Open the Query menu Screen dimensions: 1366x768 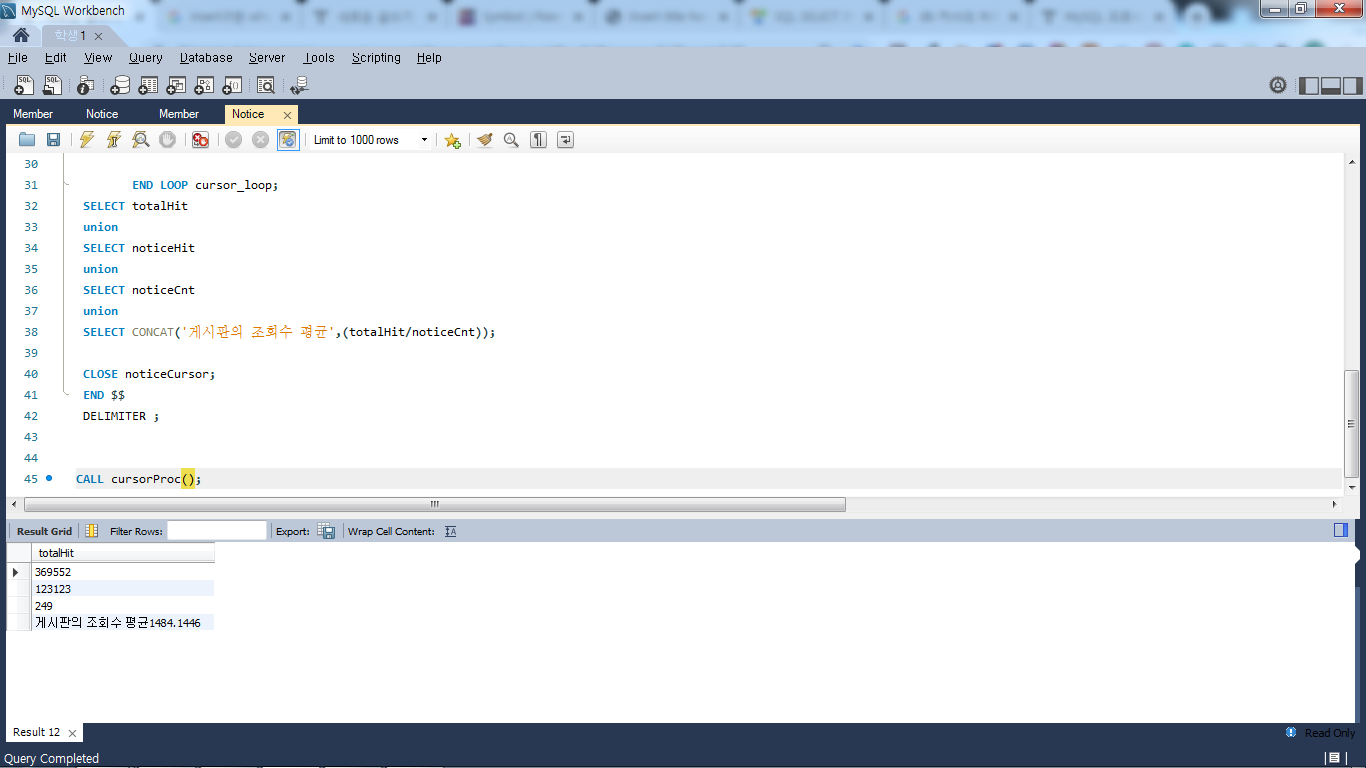pyautogui.click(x=146, y=58)
